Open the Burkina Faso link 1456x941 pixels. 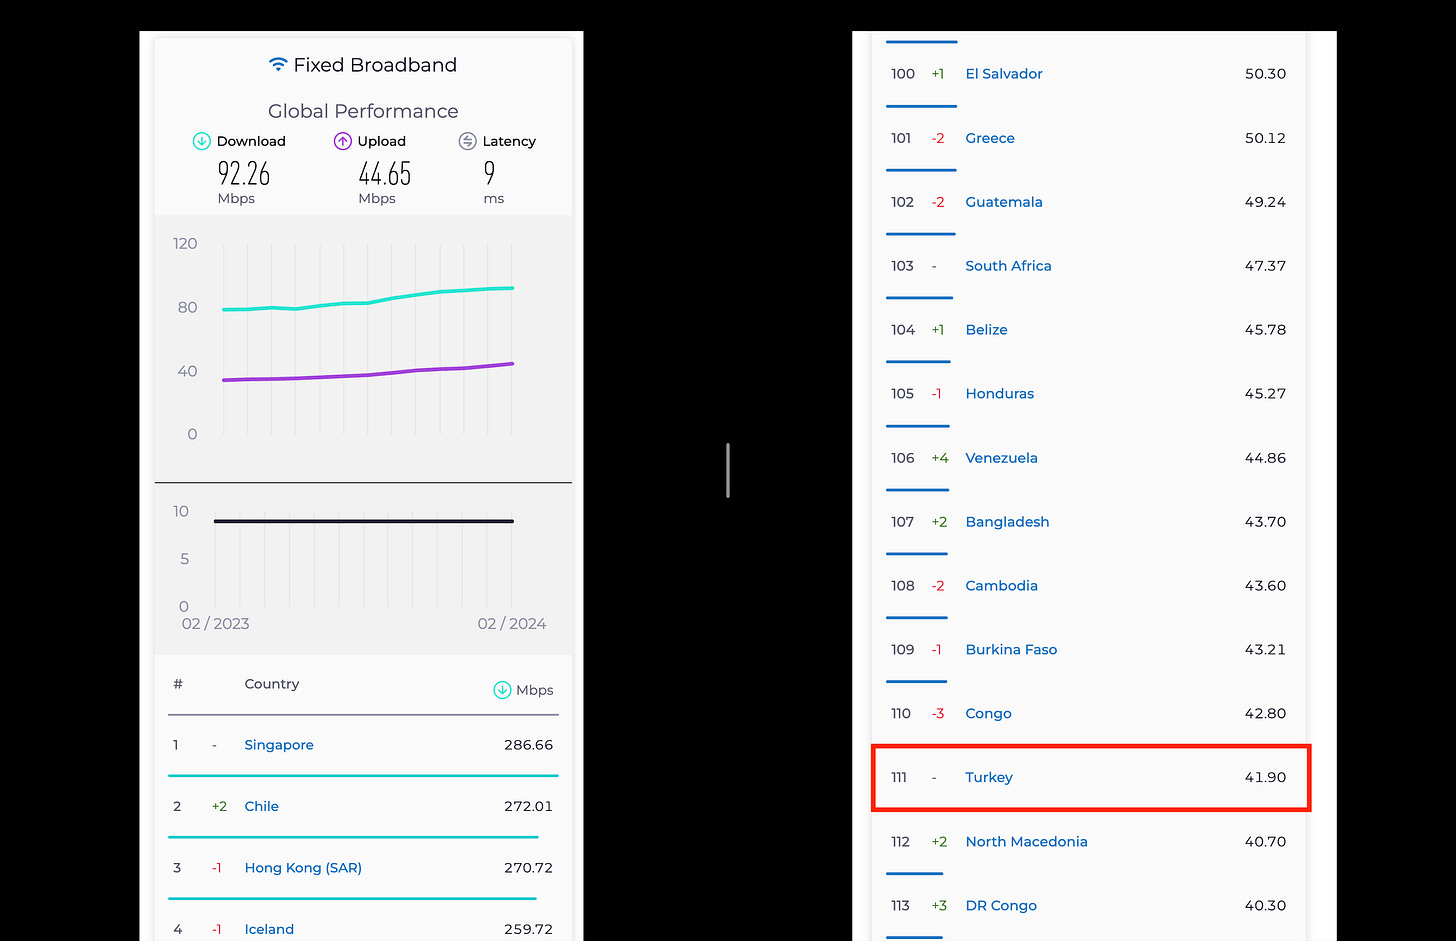(1011, 650)
